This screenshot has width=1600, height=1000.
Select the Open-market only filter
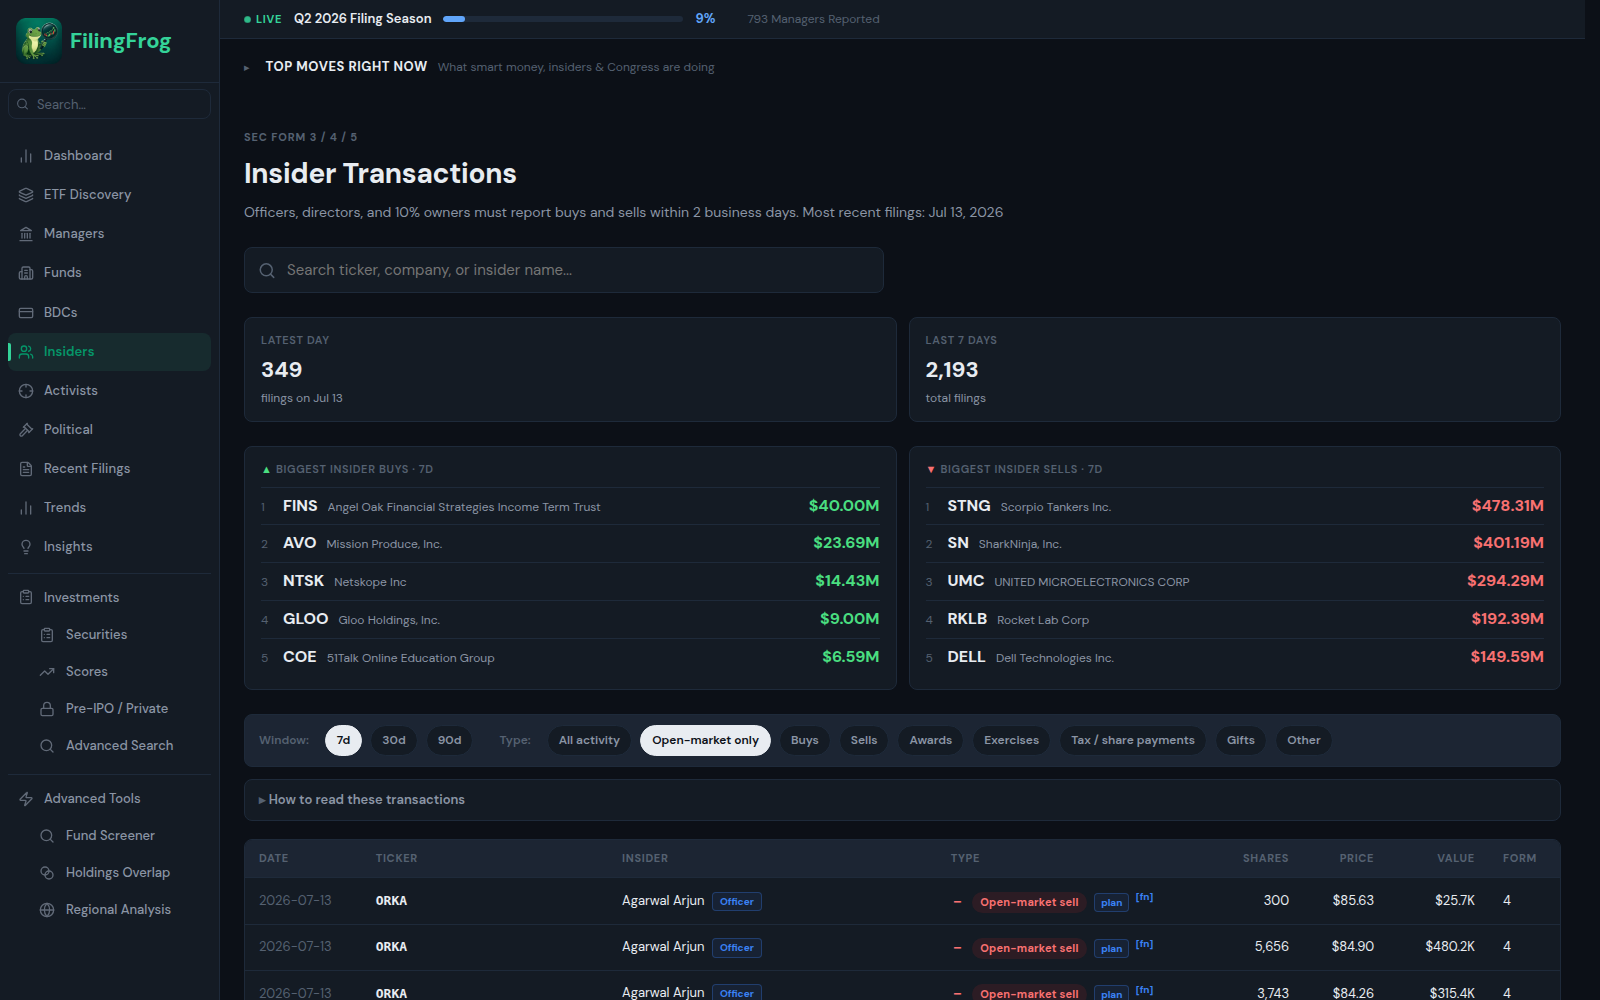click(705, 740)
